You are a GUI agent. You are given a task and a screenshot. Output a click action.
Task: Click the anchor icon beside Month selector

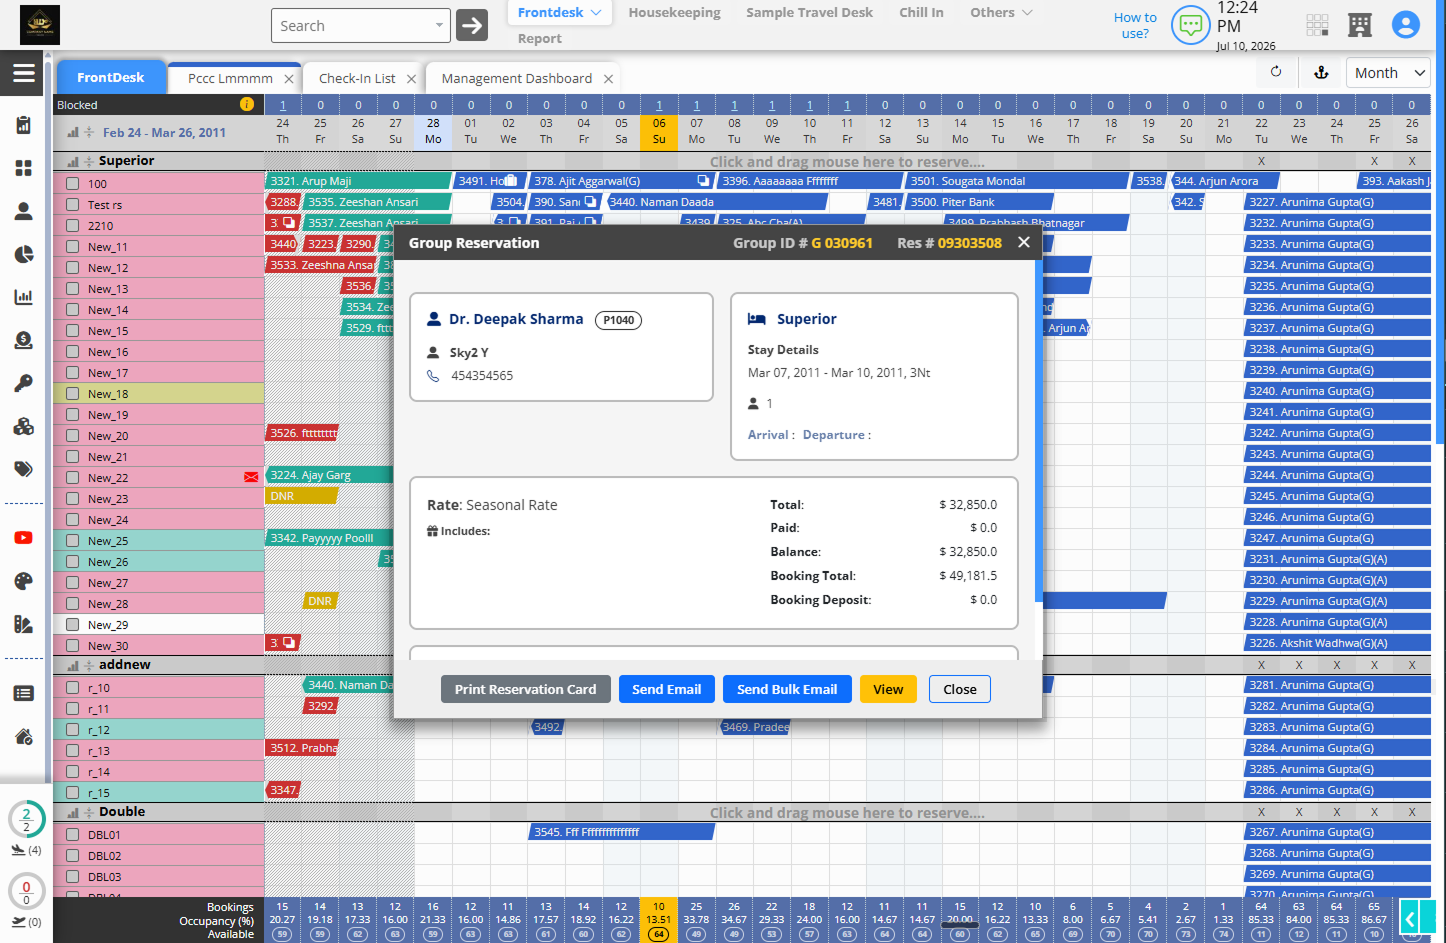click(x=1321, y=72)
